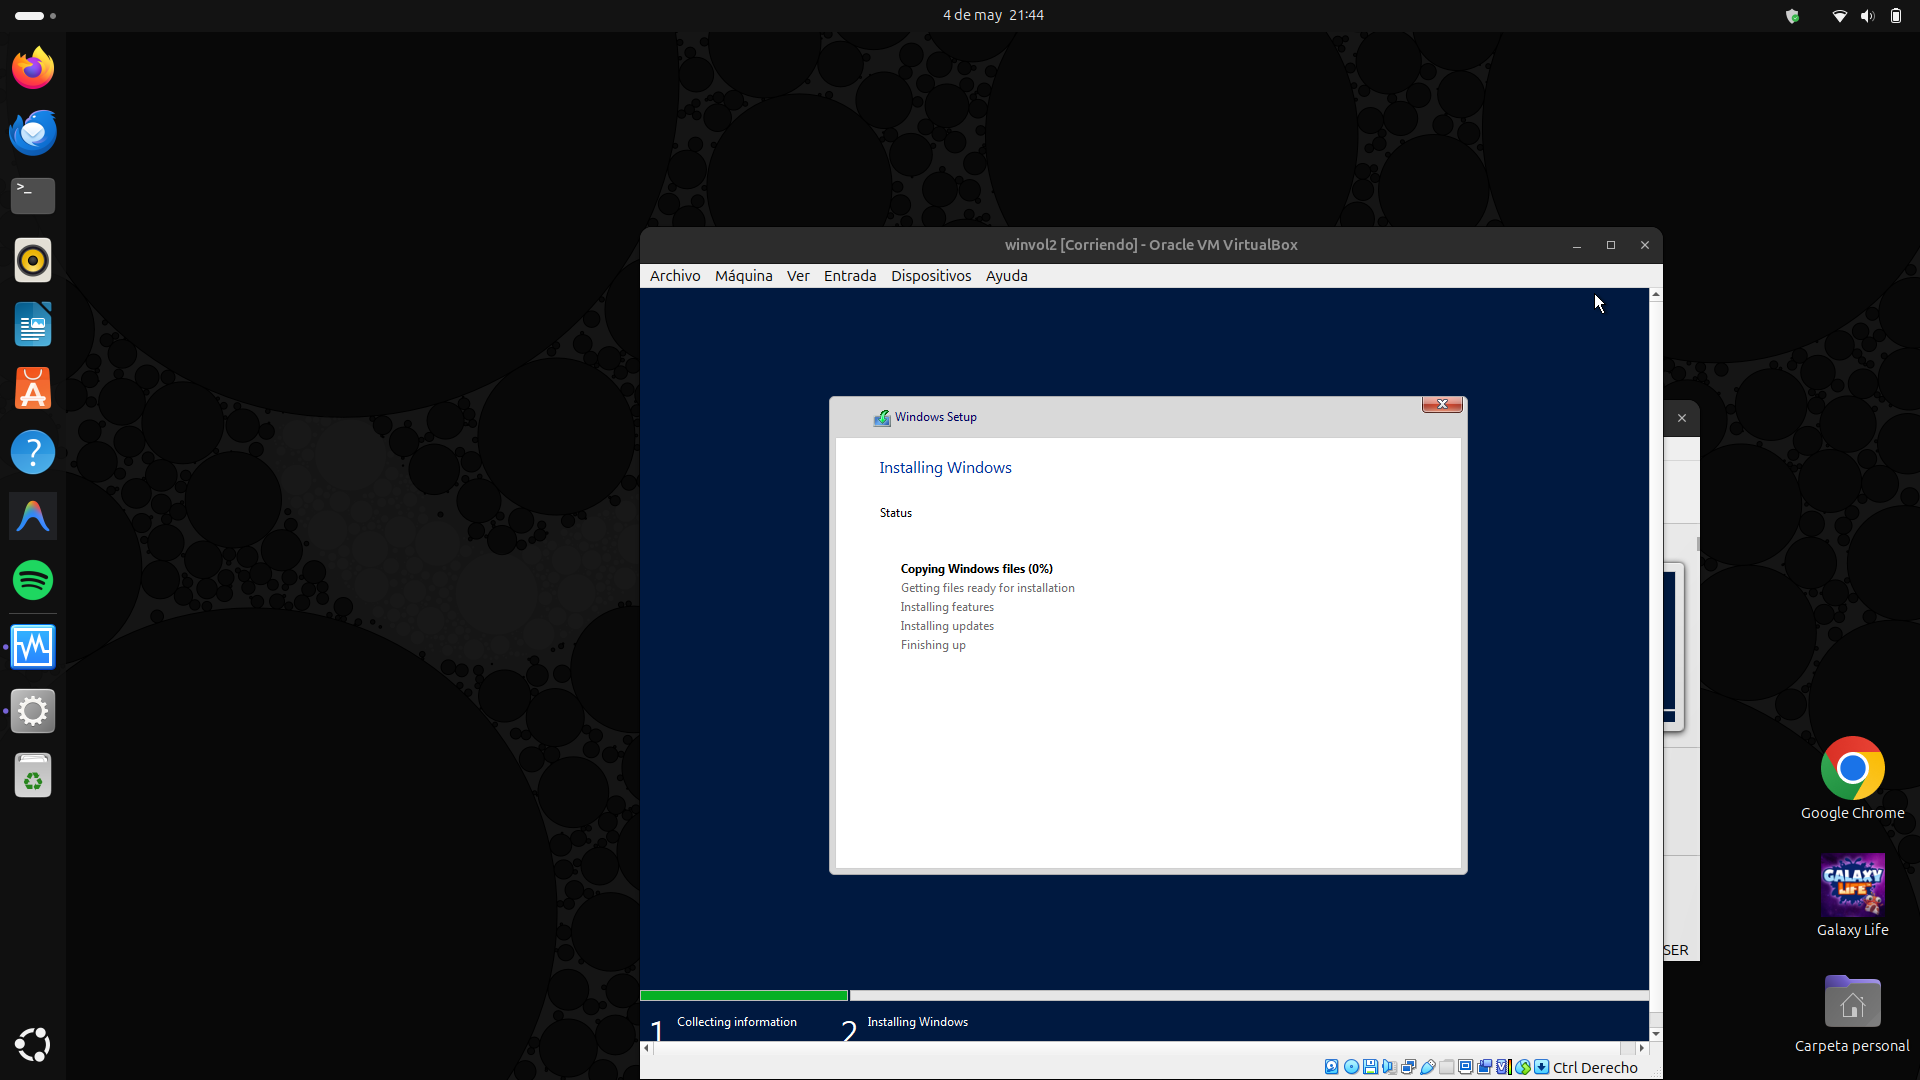Click the VM horizontal scrollbar right arrow
The image size is (1920, 1080).
point(1642,1048)
